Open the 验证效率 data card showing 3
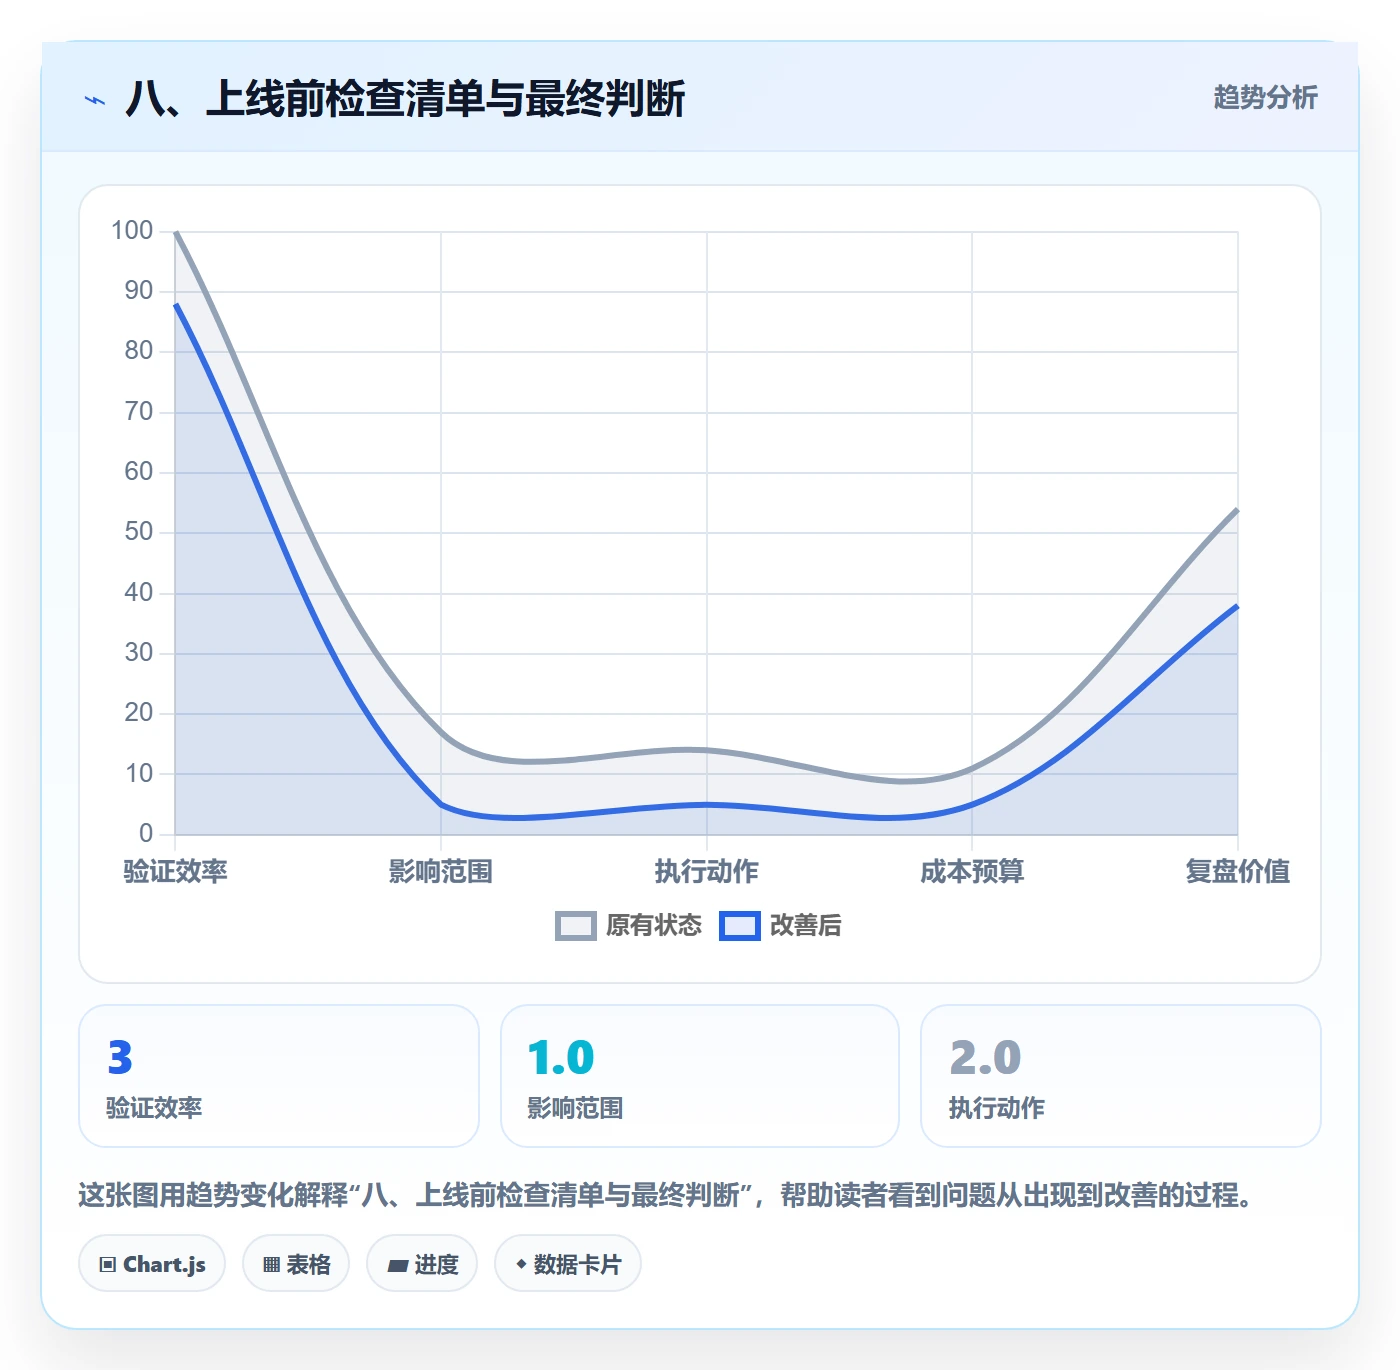 (279, 1076)
